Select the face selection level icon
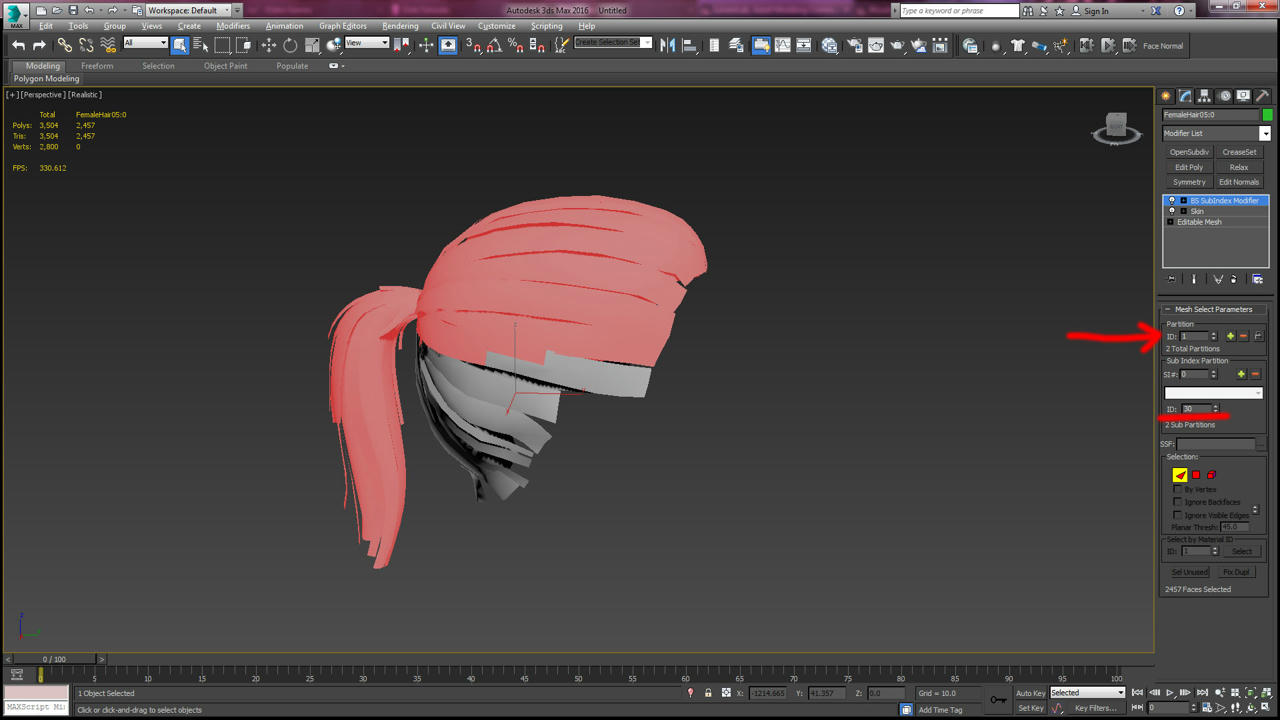This screenshot has height=720, width=1280. click(1180, 475)
